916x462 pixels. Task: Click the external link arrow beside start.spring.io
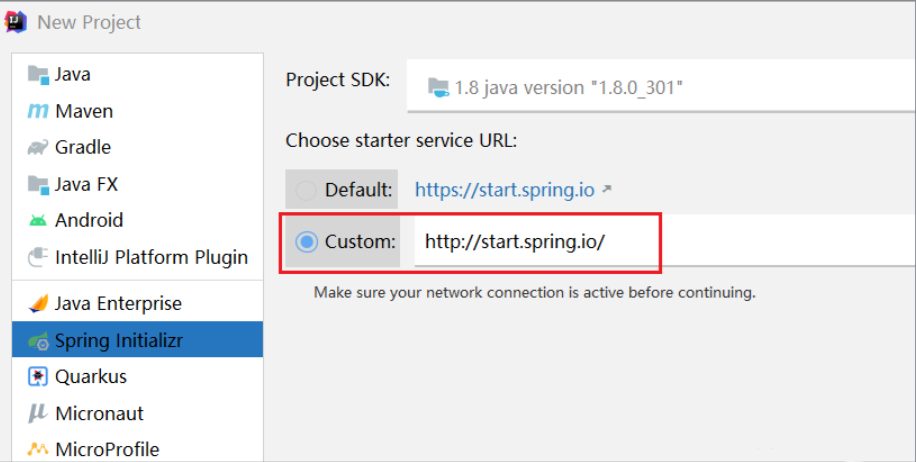pos(607,189)
